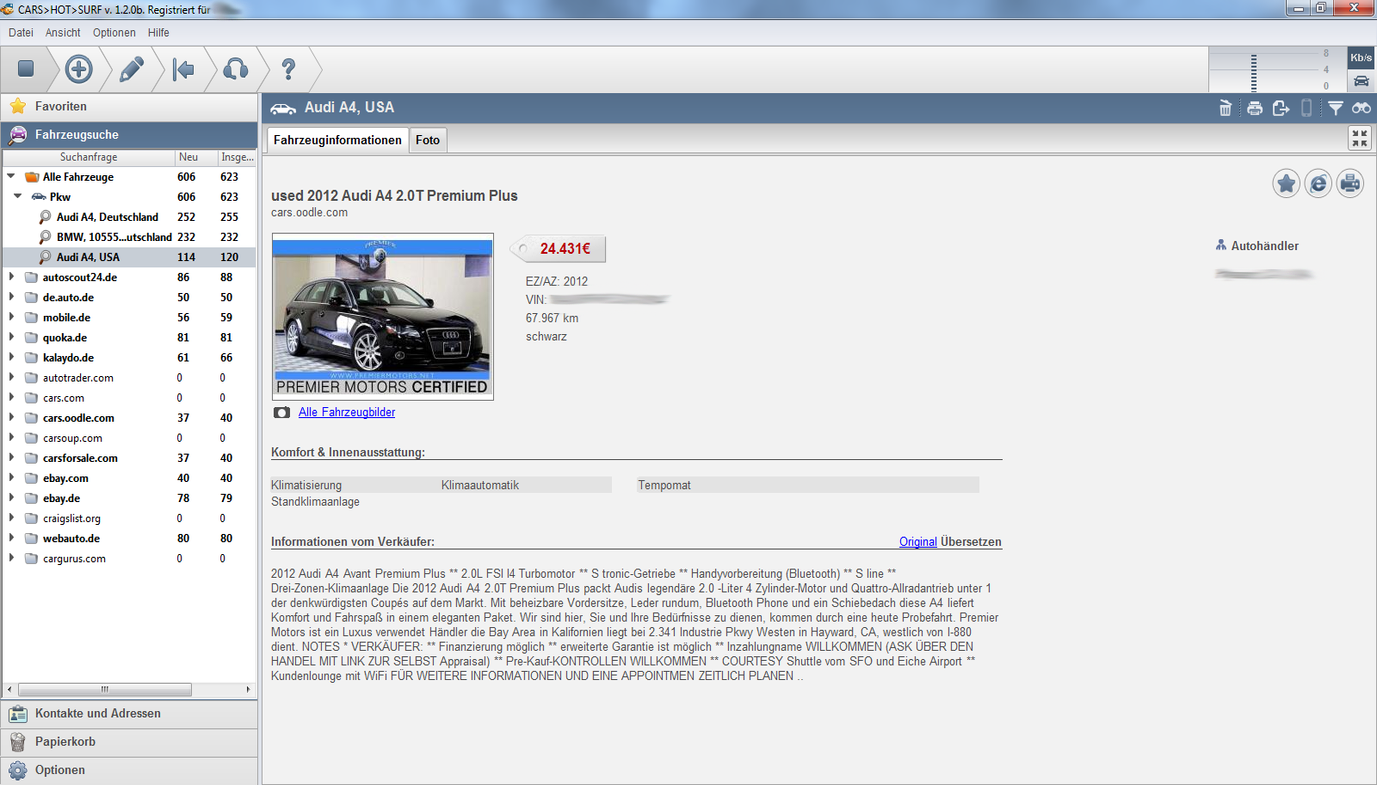
Task: Open help with the question mark icon
Action: point(288,69)
